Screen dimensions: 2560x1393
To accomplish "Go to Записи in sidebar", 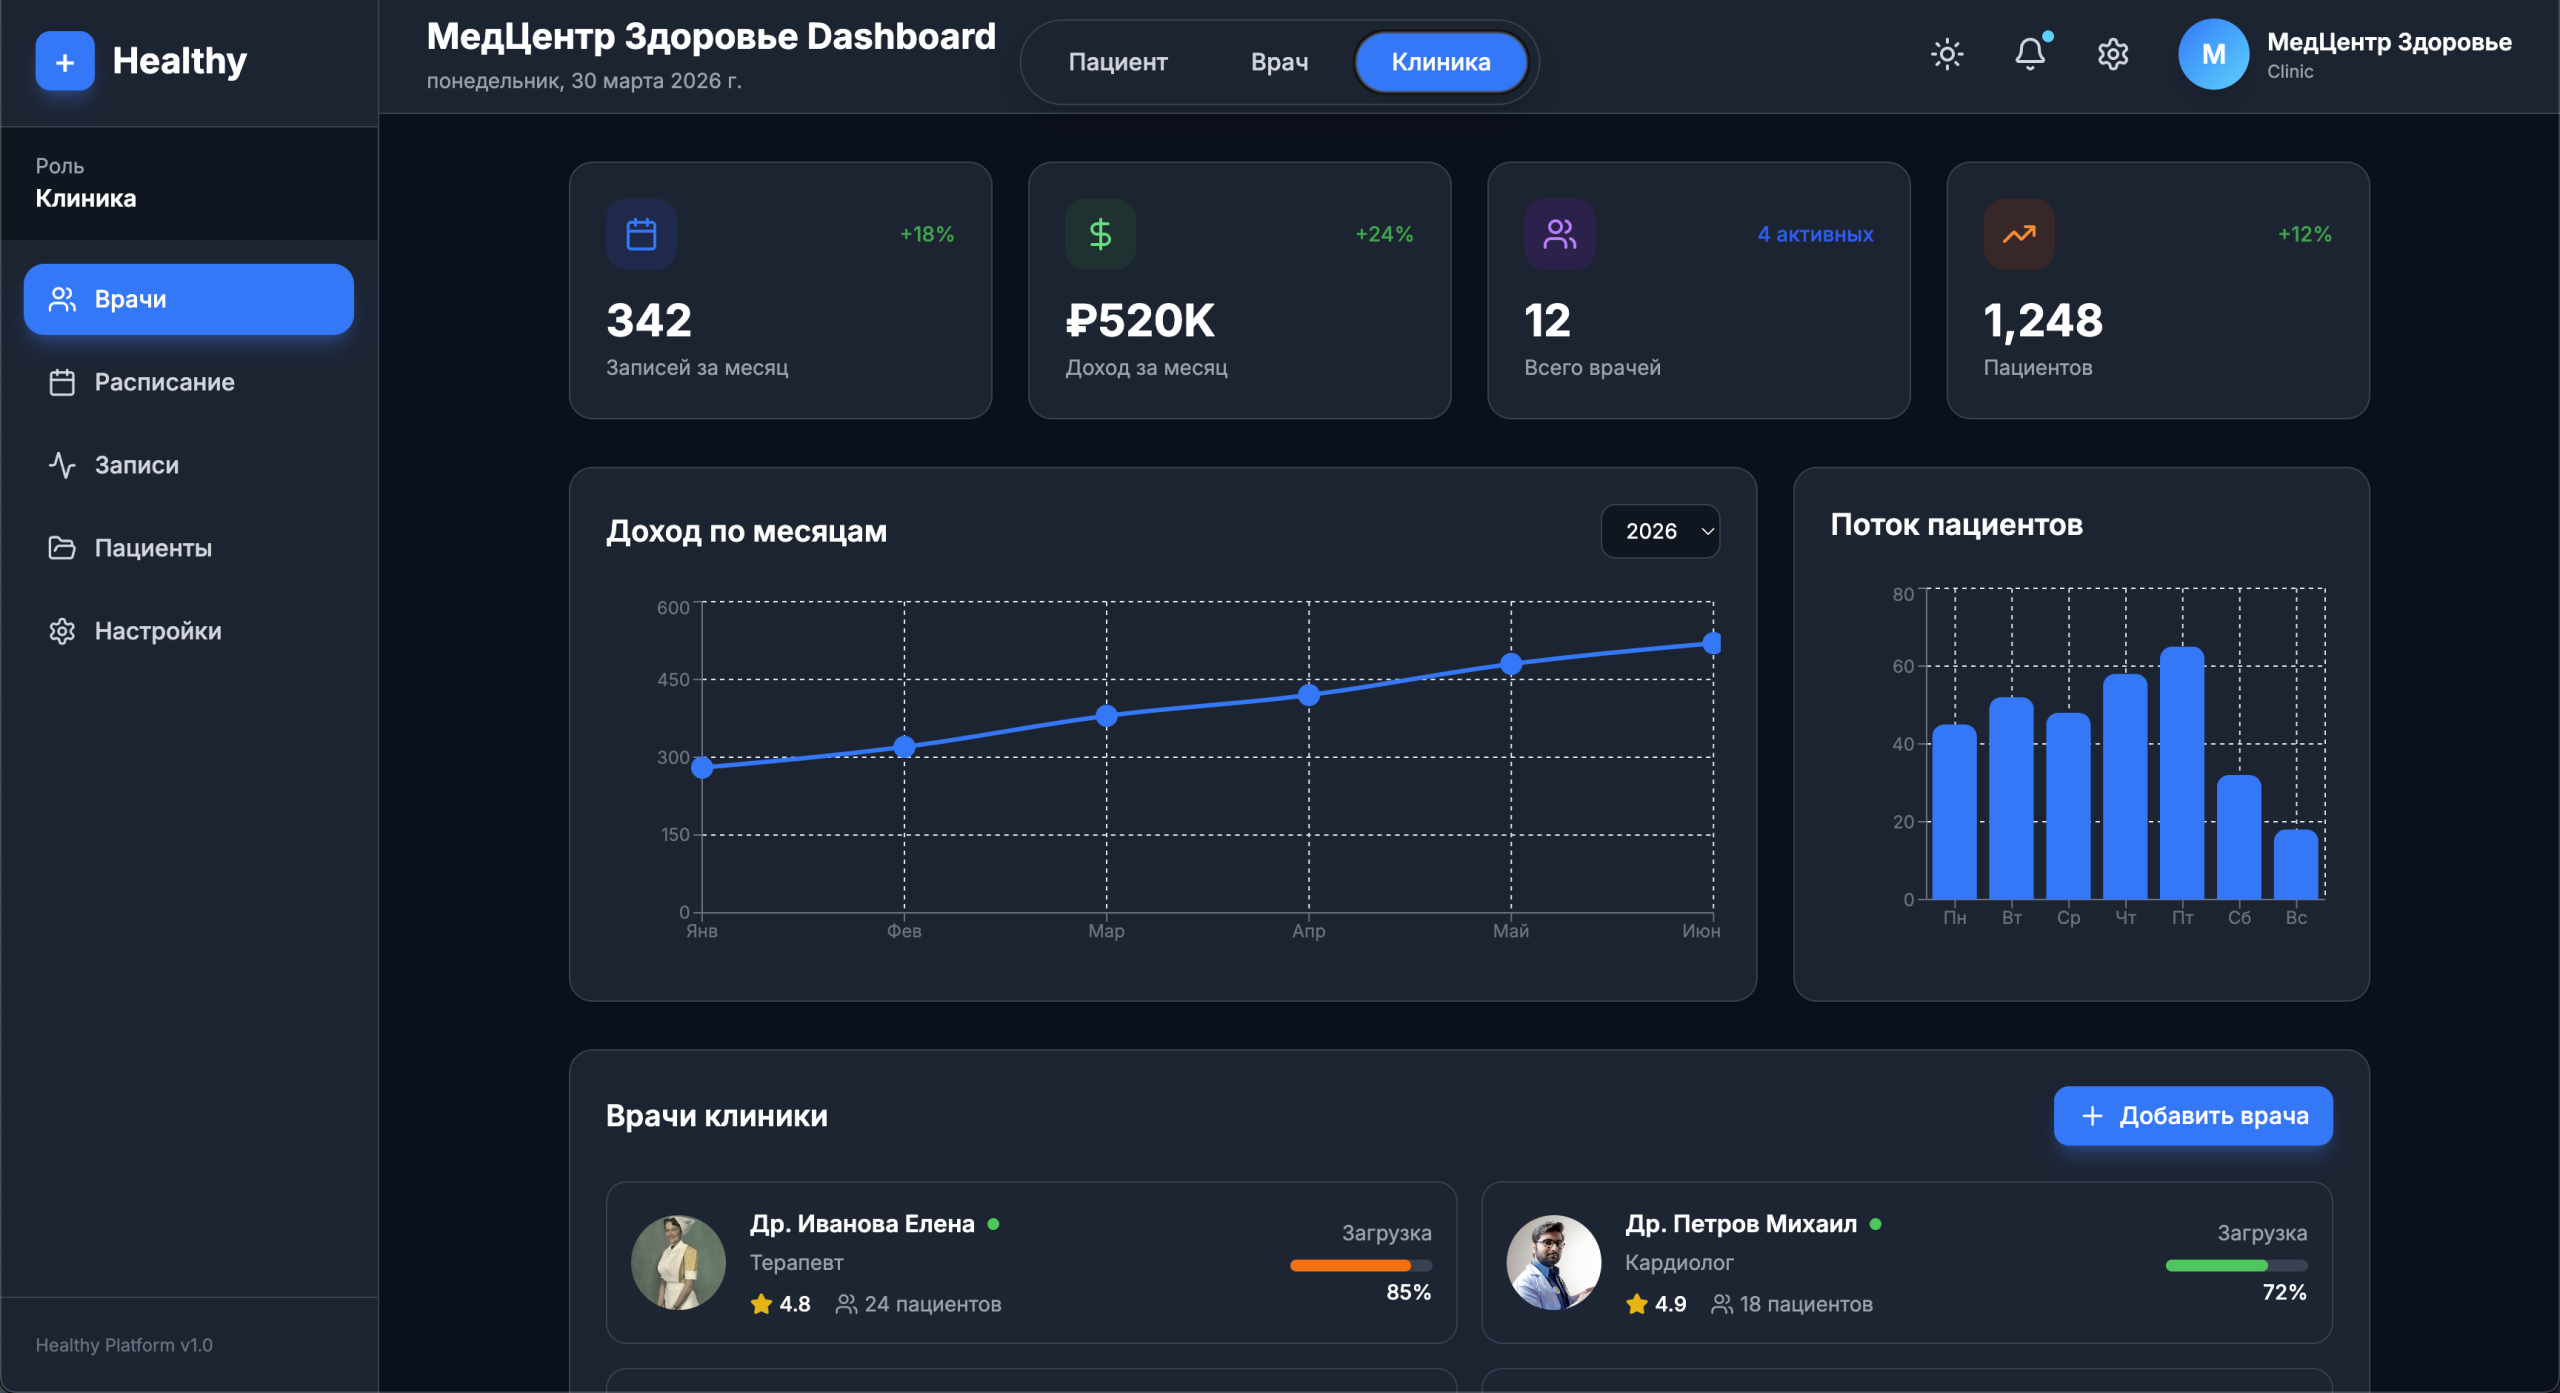I will (x=137, y=465).
